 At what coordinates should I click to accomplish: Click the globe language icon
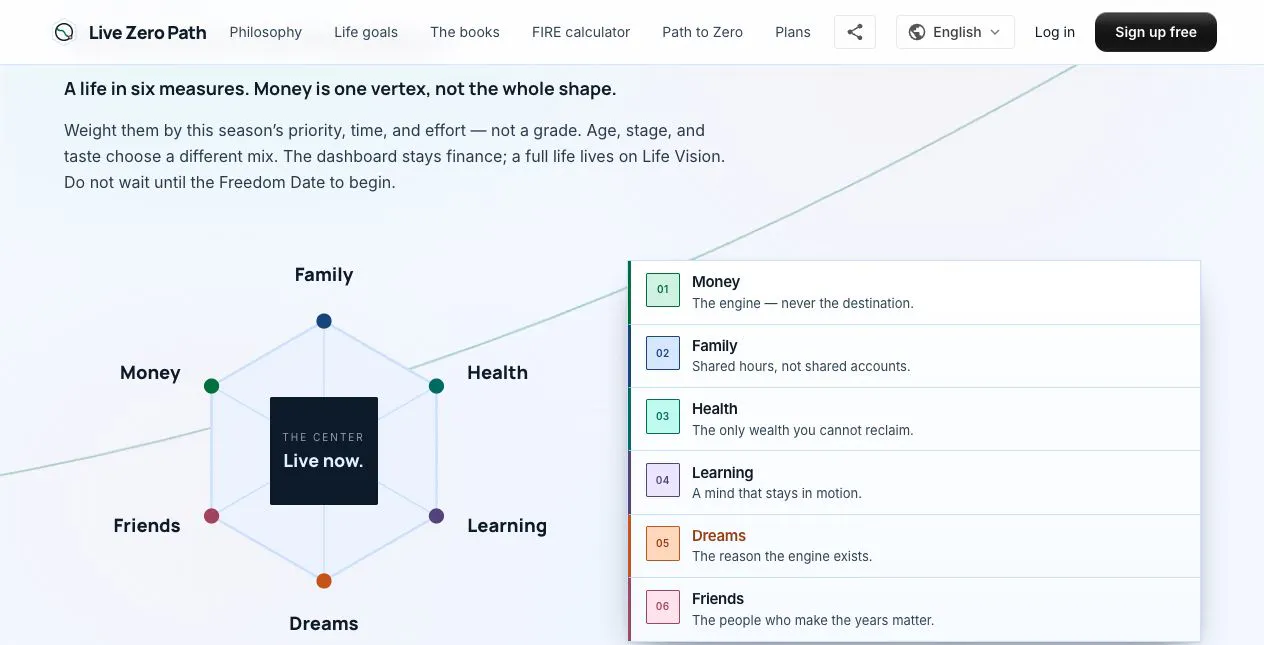917,32
